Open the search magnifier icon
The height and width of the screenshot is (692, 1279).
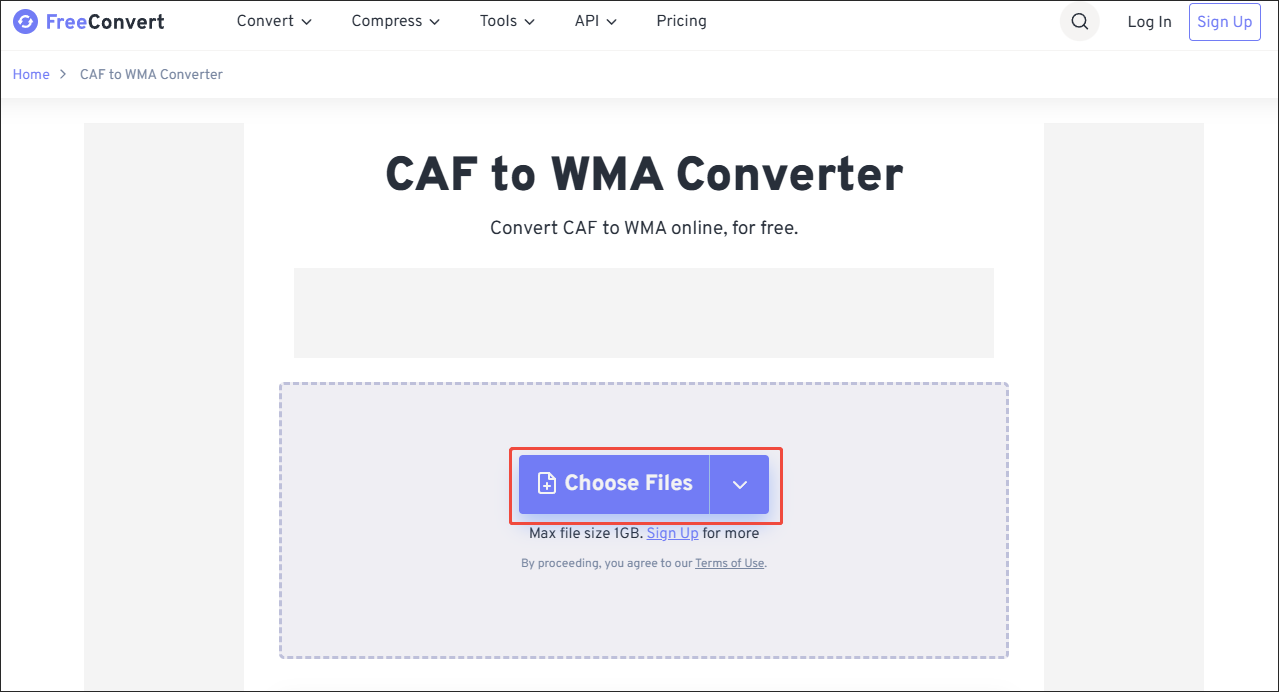(1079, 21)
